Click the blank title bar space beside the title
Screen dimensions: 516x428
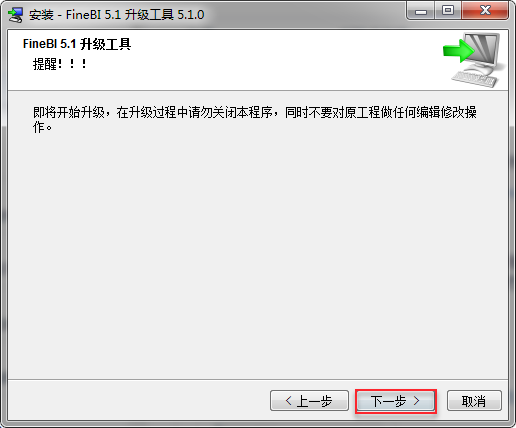[303, 15]
